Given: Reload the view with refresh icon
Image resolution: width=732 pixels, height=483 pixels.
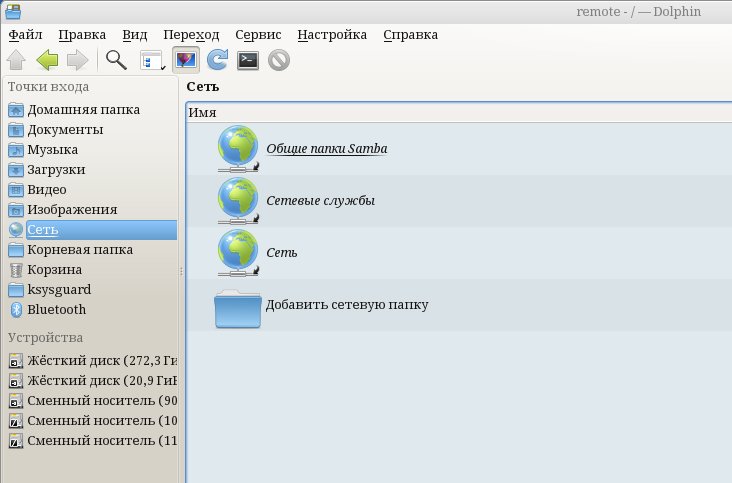Looking at the screenshot, I should [217, 60].
